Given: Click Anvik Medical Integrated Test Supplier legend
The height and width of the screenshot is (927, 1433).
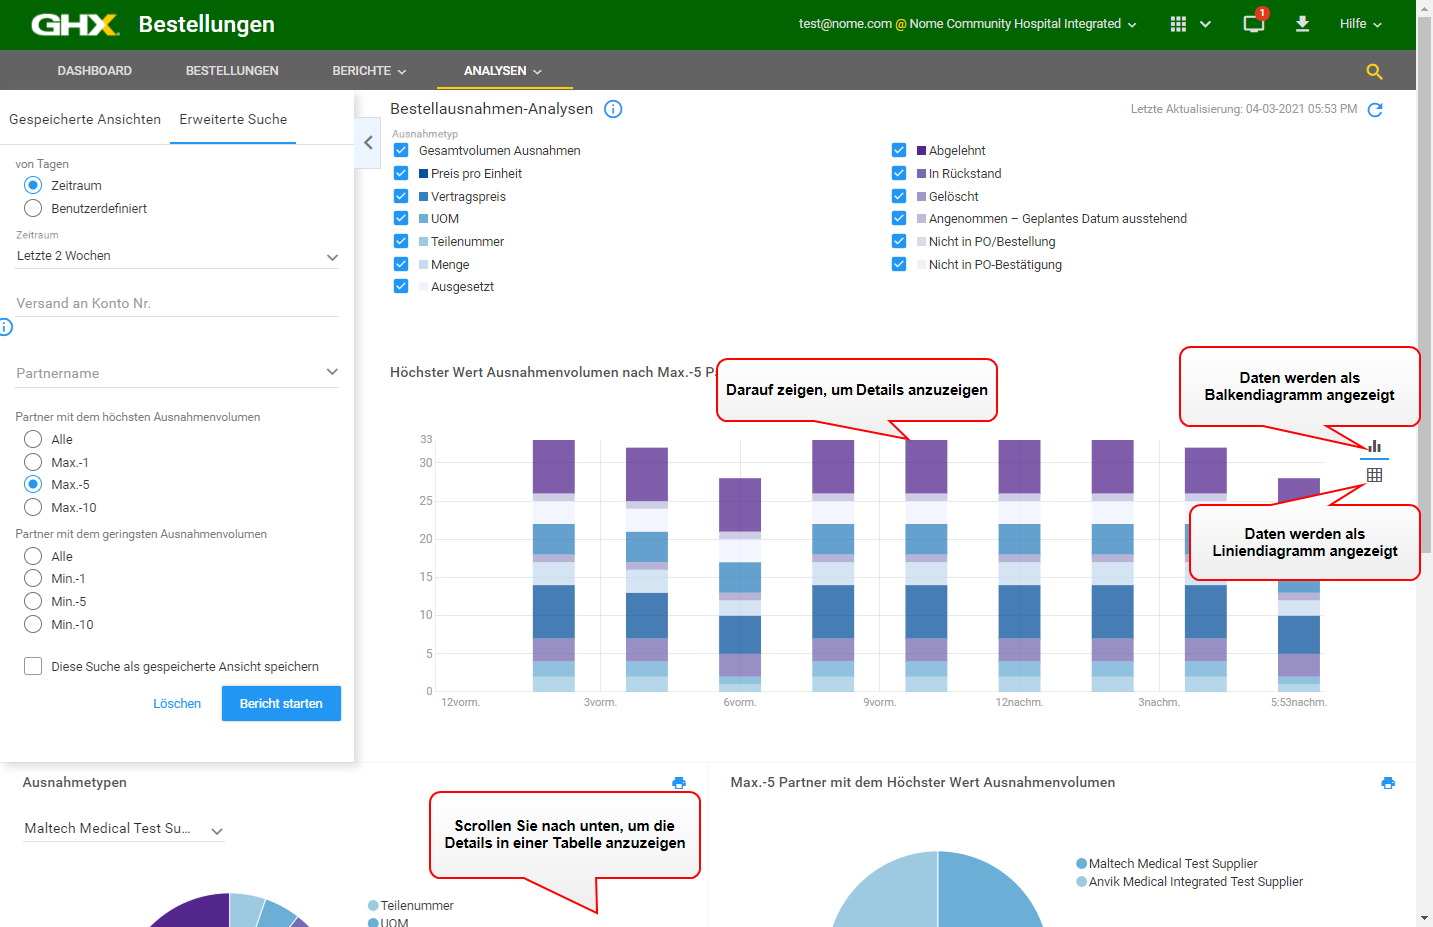Looking at the screenshot, I should coord(1189,882).
